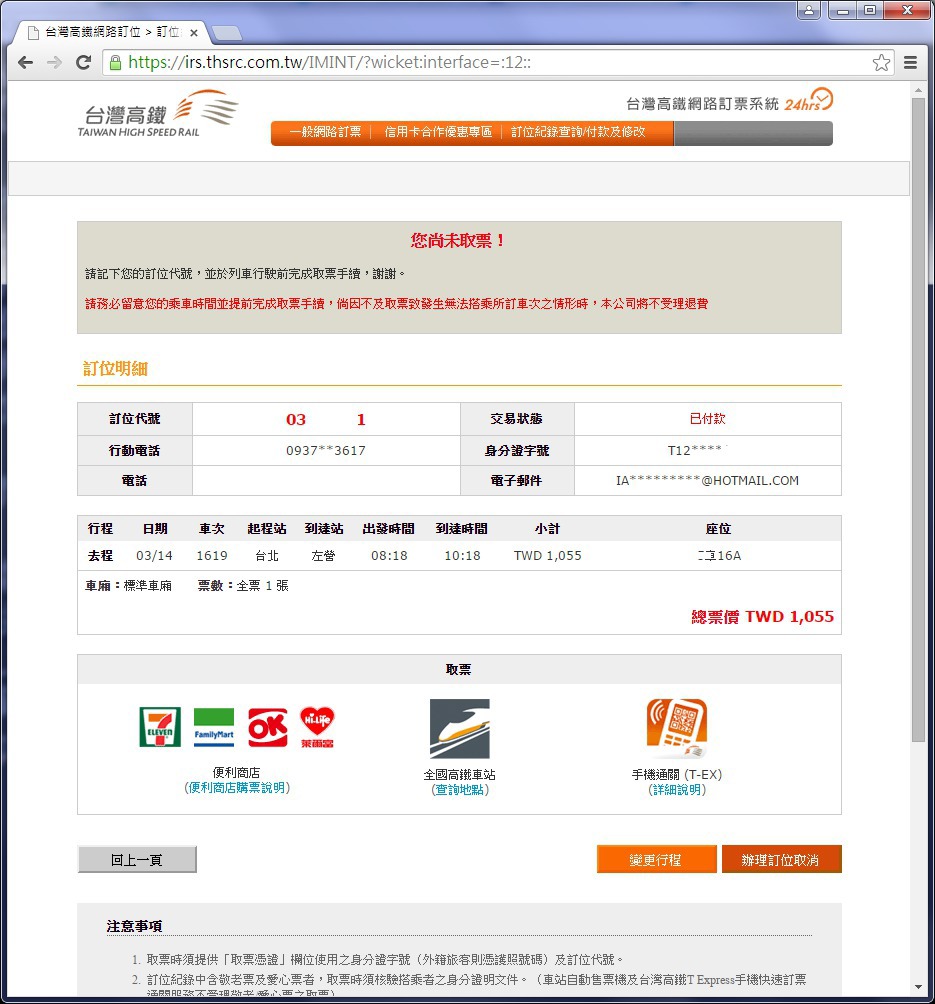Click the train number 1619
The image size is (935, 1004).
(x=212, y=556)
